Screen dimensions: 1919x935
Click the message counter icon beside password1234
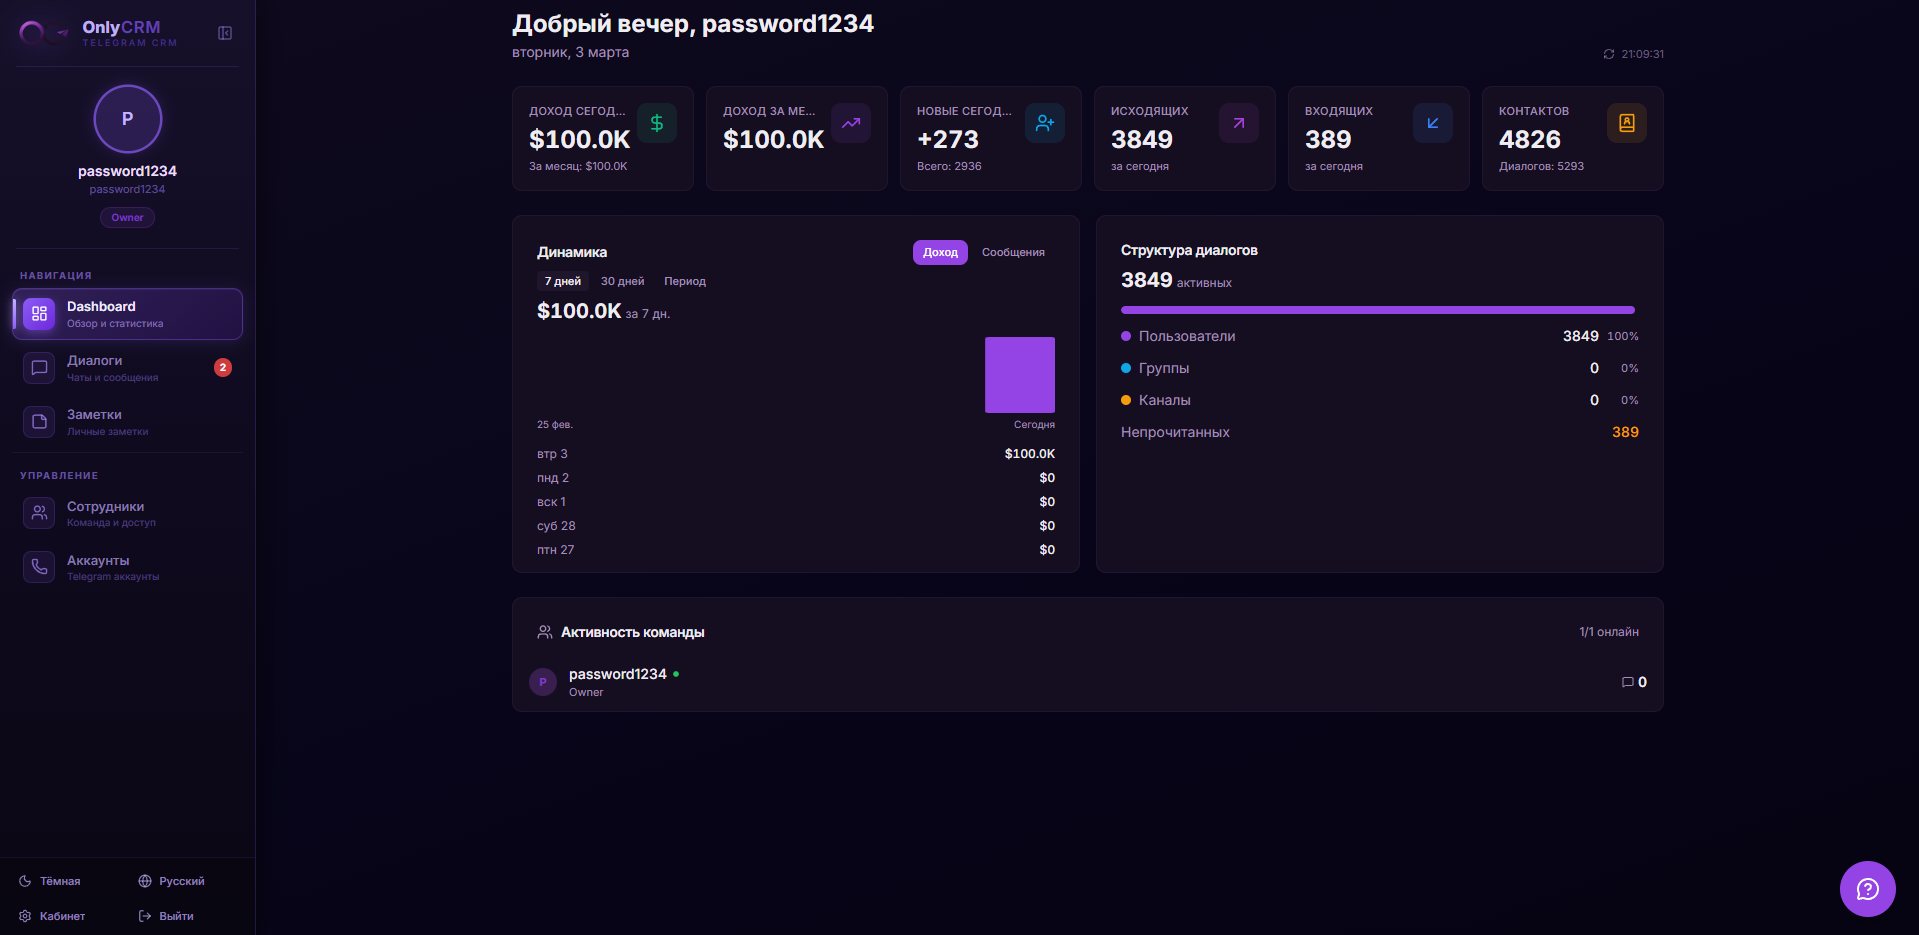[1630, 682]
